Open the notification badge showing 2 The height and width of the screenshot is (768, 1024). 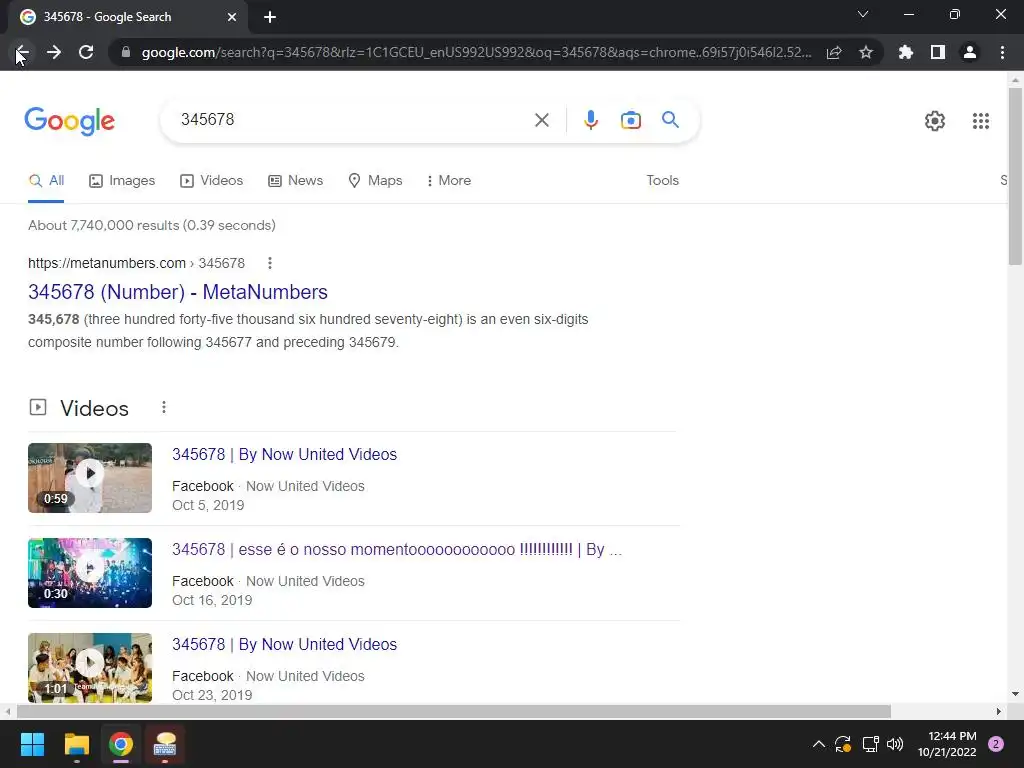pos(996,744)
